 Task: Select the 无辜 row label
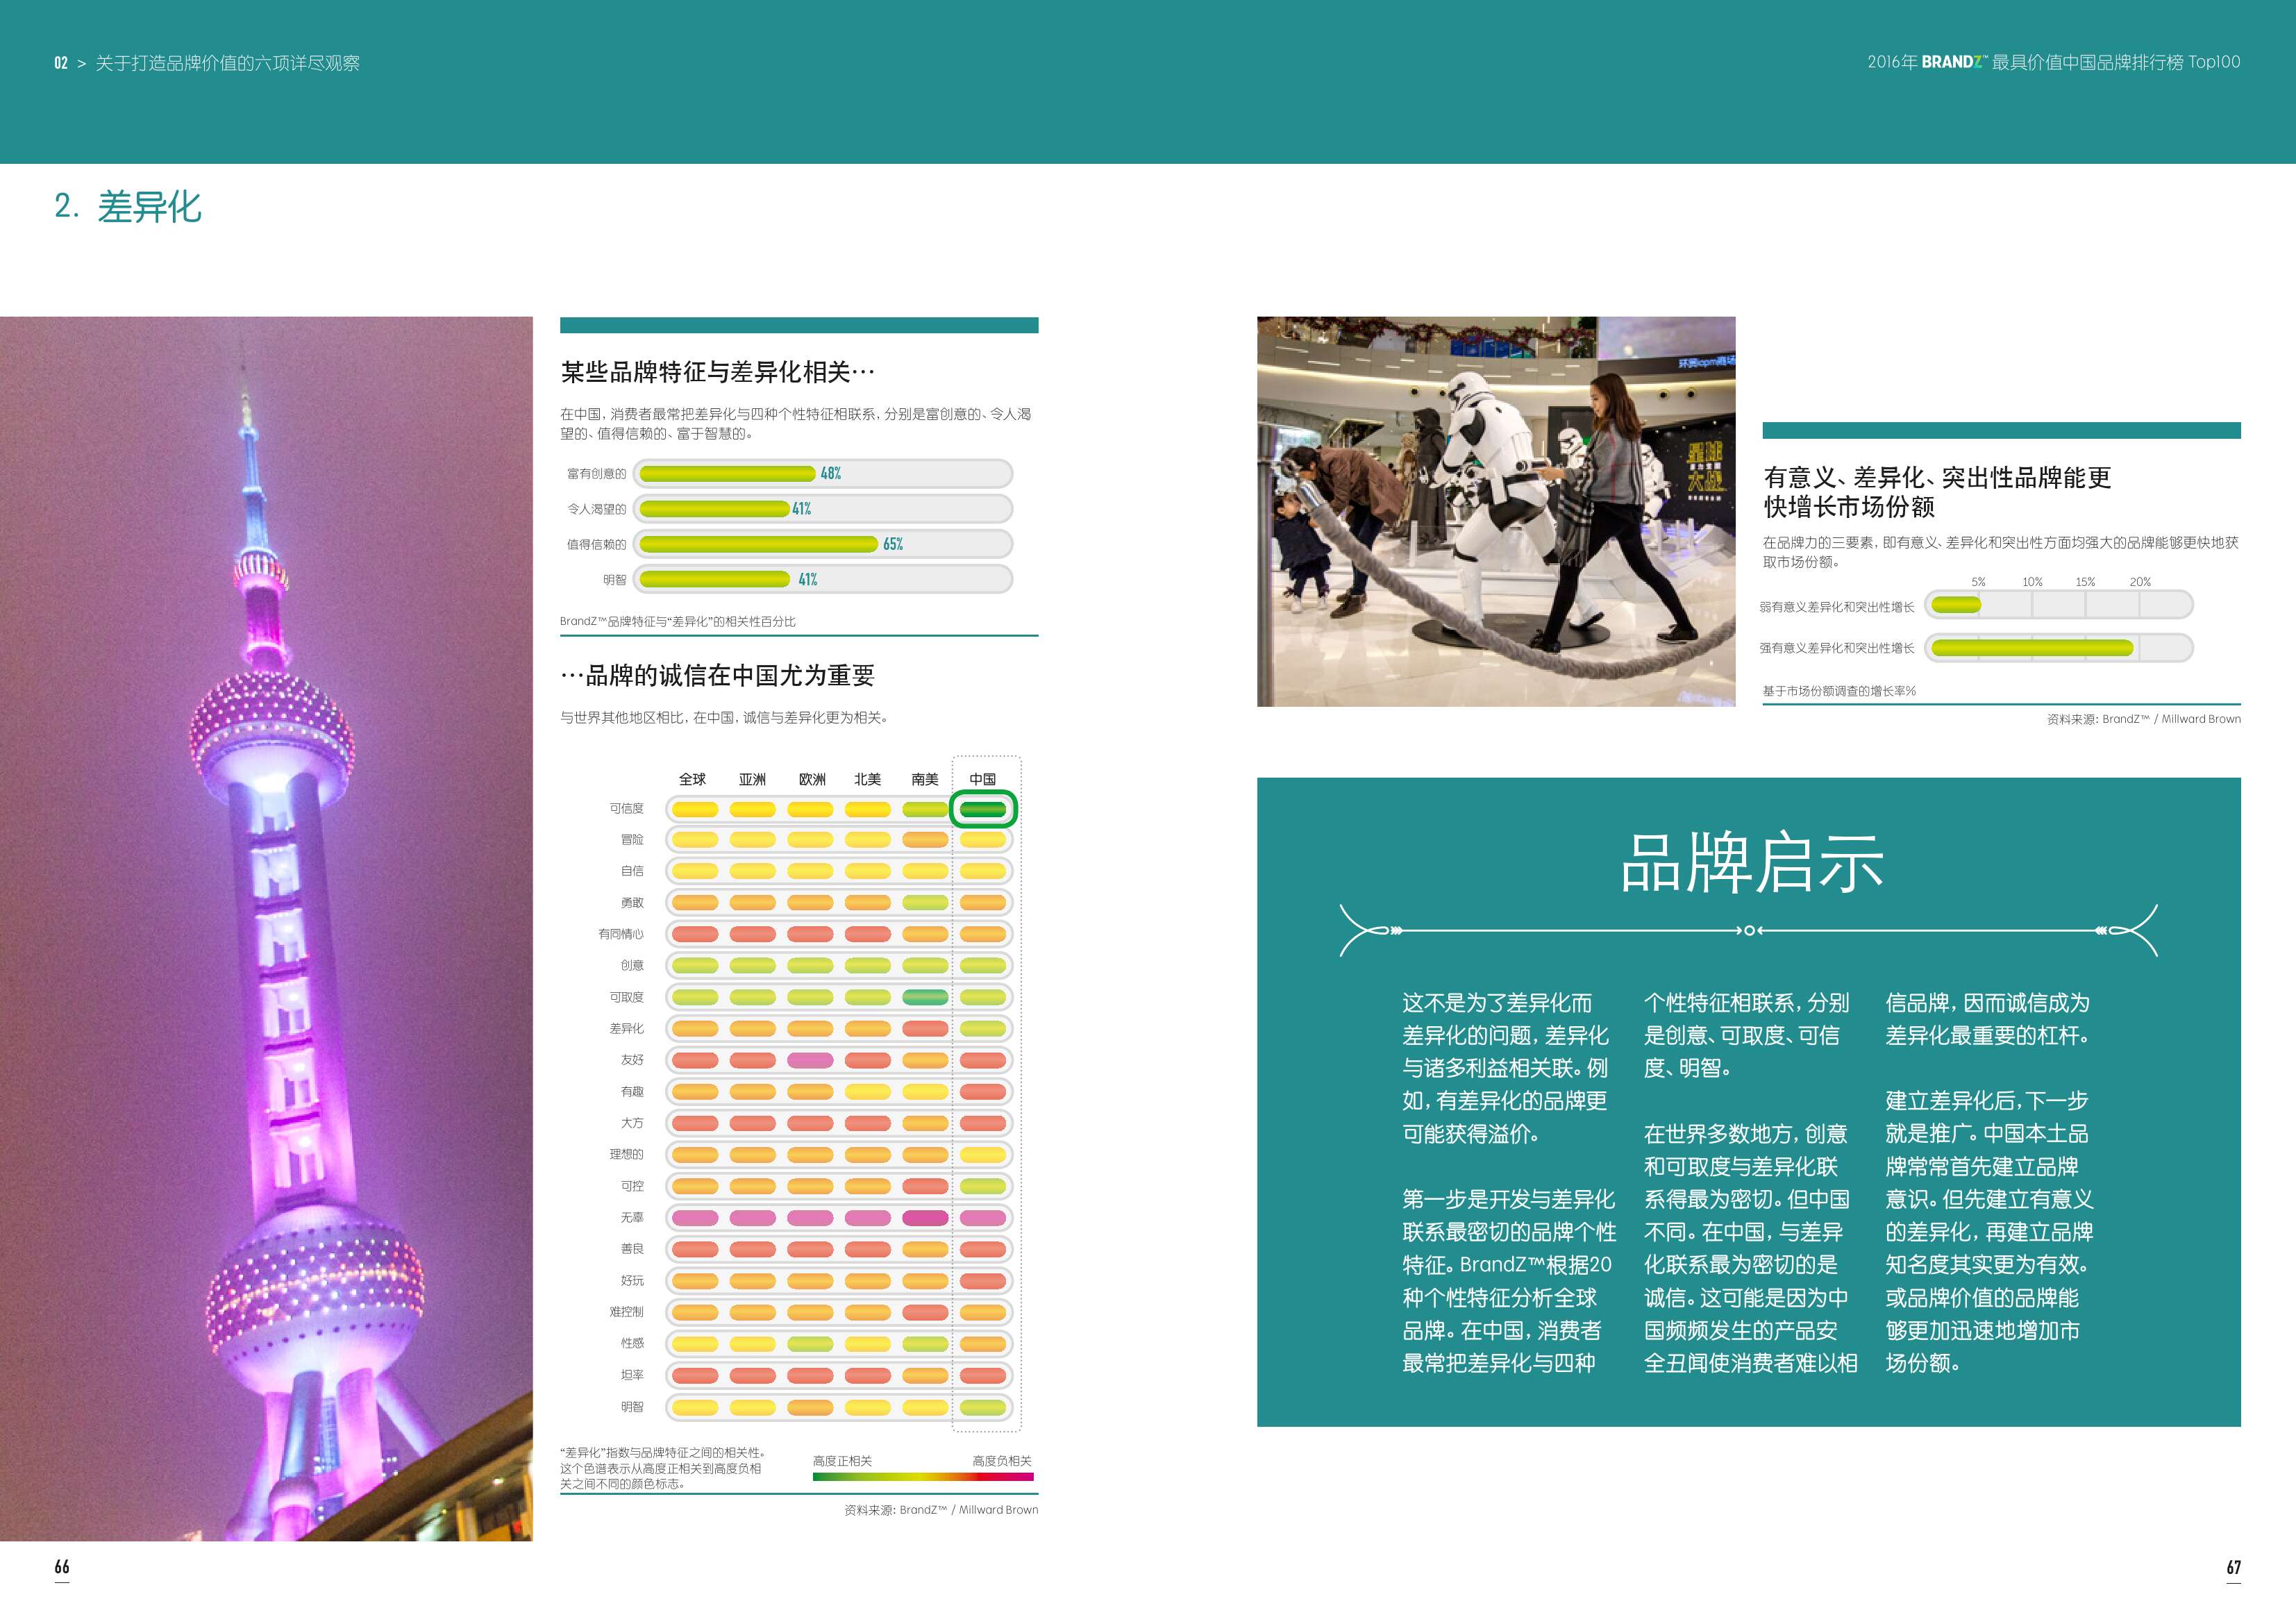click(632, 1218)
